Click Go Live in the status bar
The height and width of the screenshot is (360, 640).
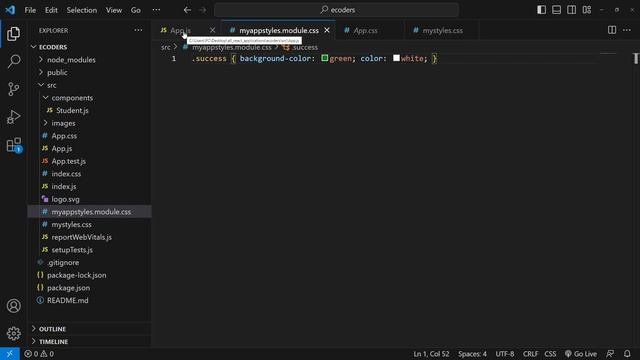click(x=581, y=354)
